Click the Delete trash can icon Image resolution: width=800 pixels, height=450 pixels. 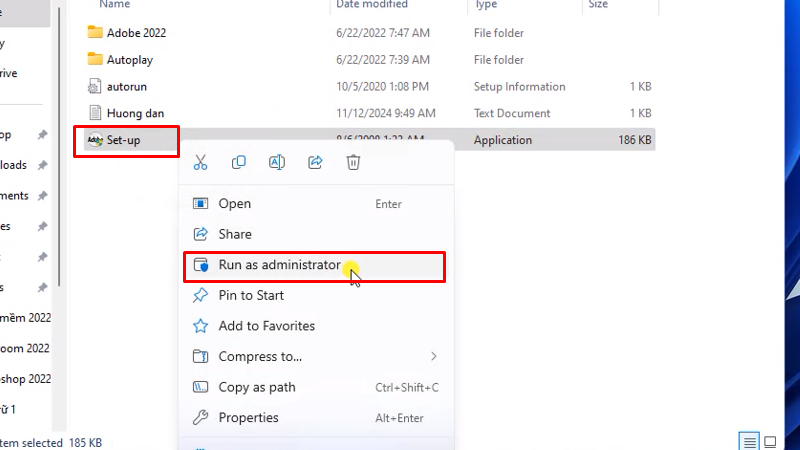(353, 162)
